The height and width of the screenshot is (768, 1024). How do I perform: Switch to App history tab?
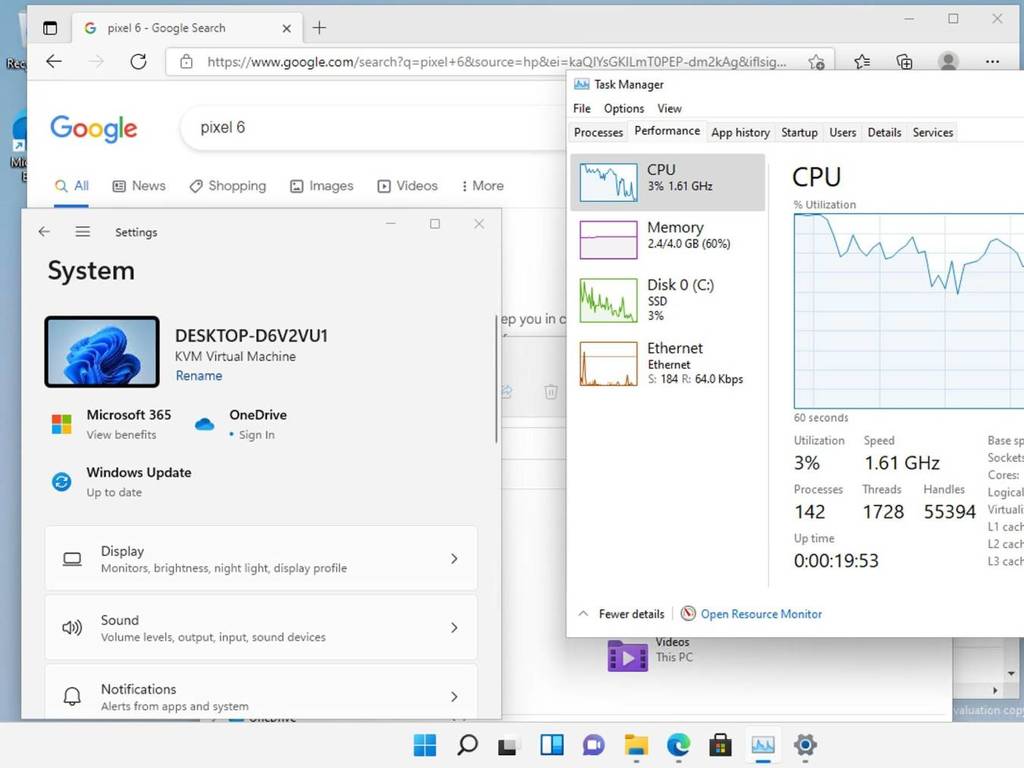click(x=741, y=133)
